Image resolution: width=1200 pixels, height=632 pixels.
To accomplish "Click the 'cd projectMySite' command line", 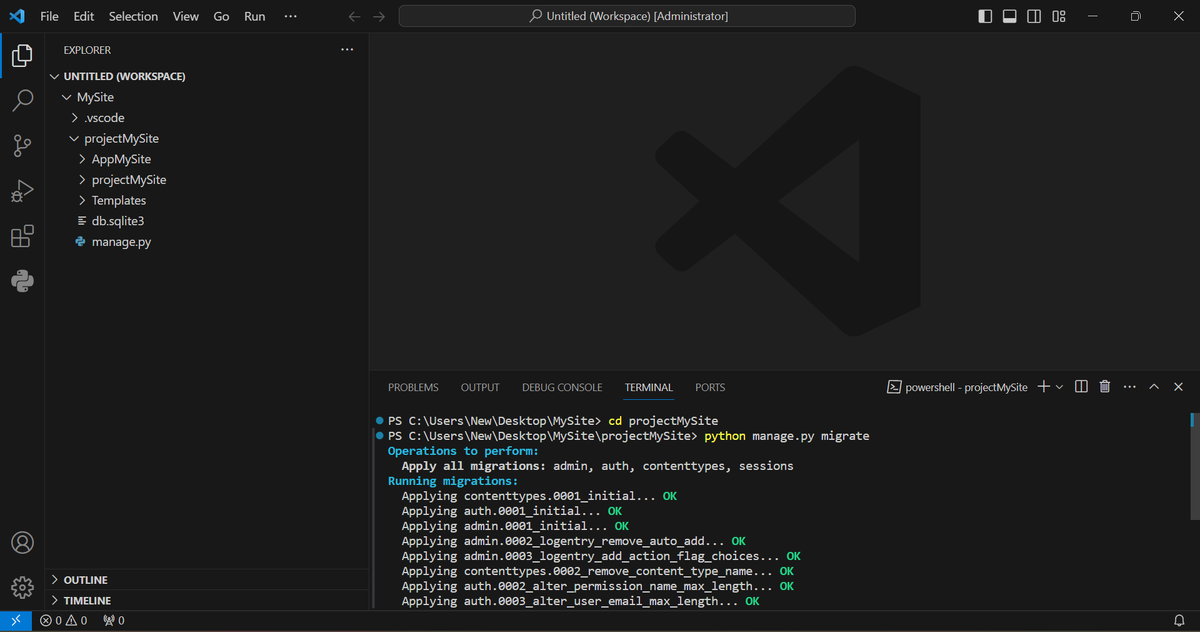I will [x=663, y=421].
